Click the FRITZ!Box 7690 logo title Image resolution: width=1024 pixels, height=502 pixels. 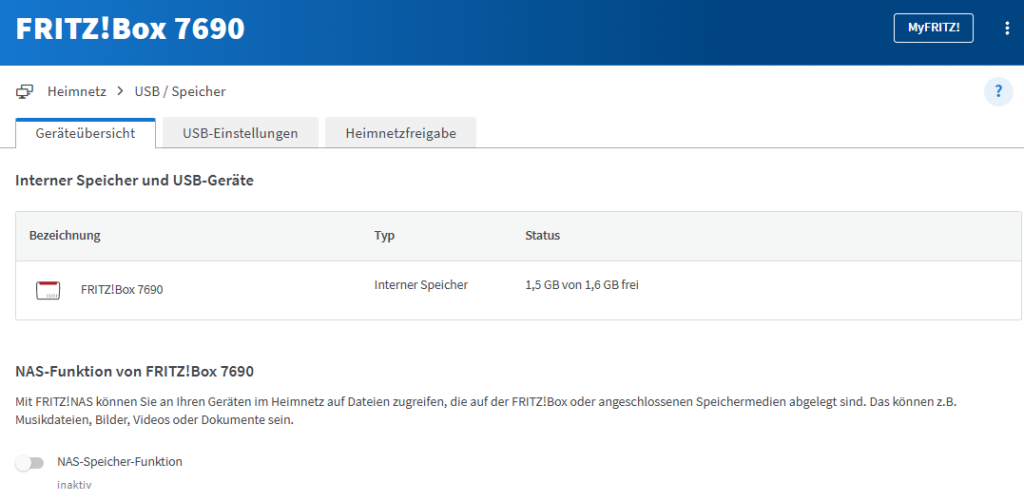coord(131,29)
